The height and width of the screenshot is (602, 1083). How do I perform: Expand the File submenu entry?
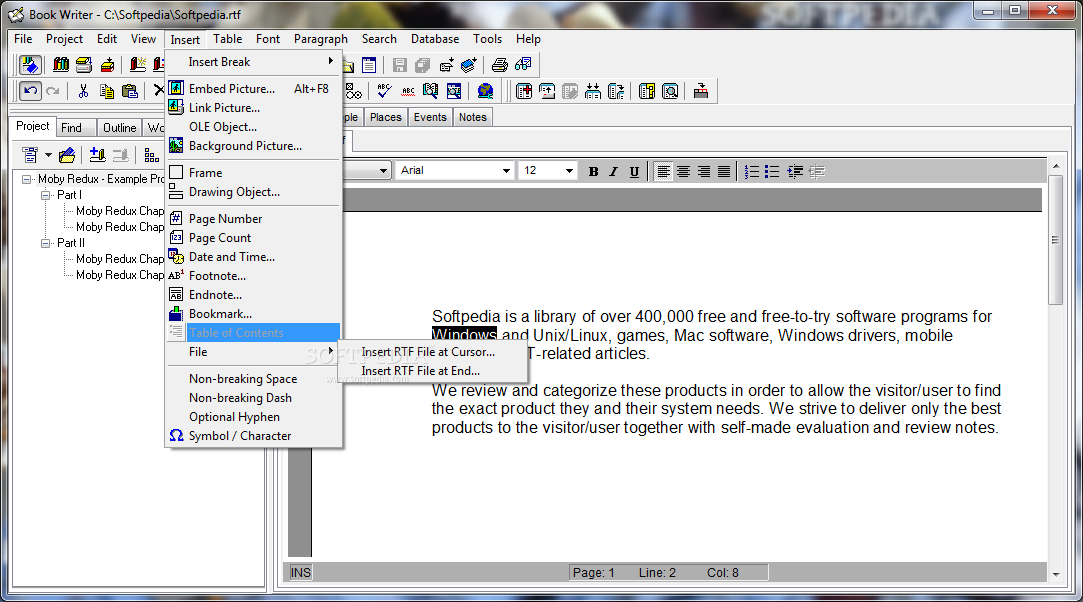253,352
